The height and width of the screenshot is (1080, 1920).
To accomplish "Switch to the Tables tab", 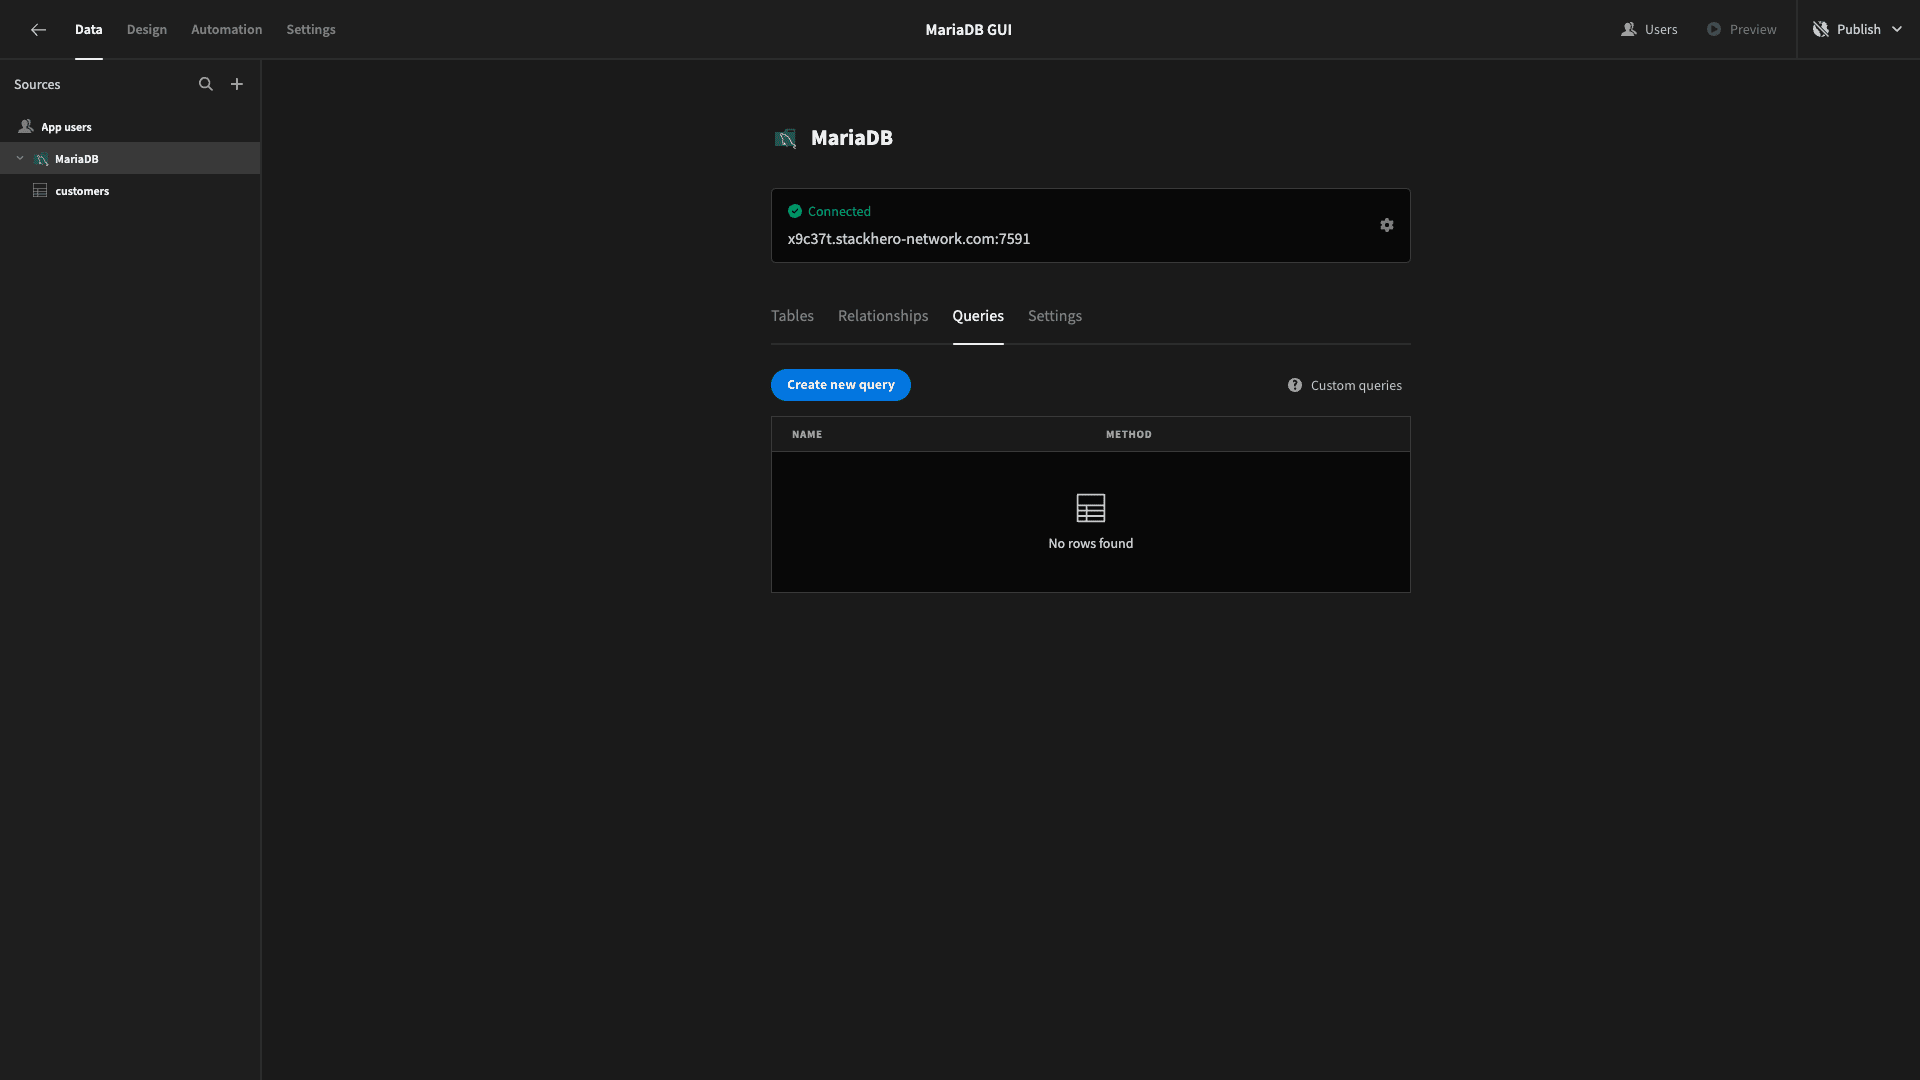I will click(x=792, y=316).
